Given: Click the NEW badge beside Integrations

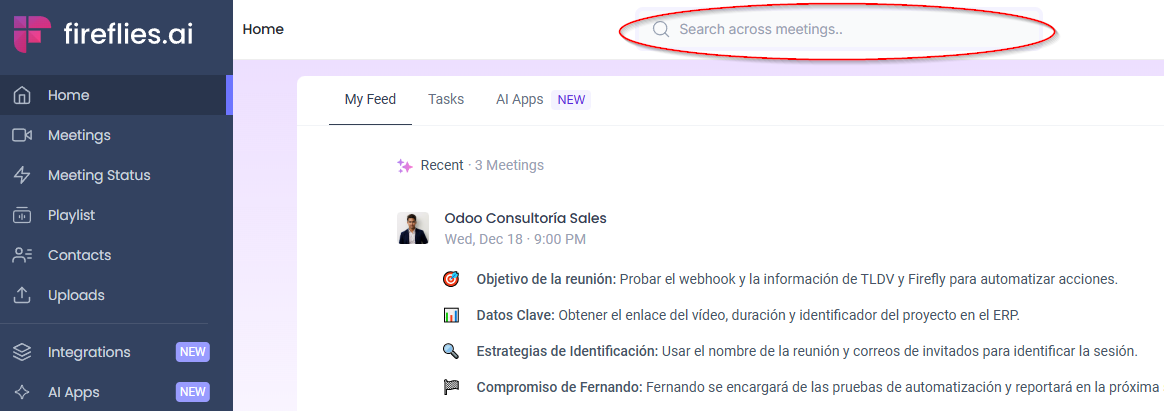Looking at the screenshot, I should tap(193, 353).
